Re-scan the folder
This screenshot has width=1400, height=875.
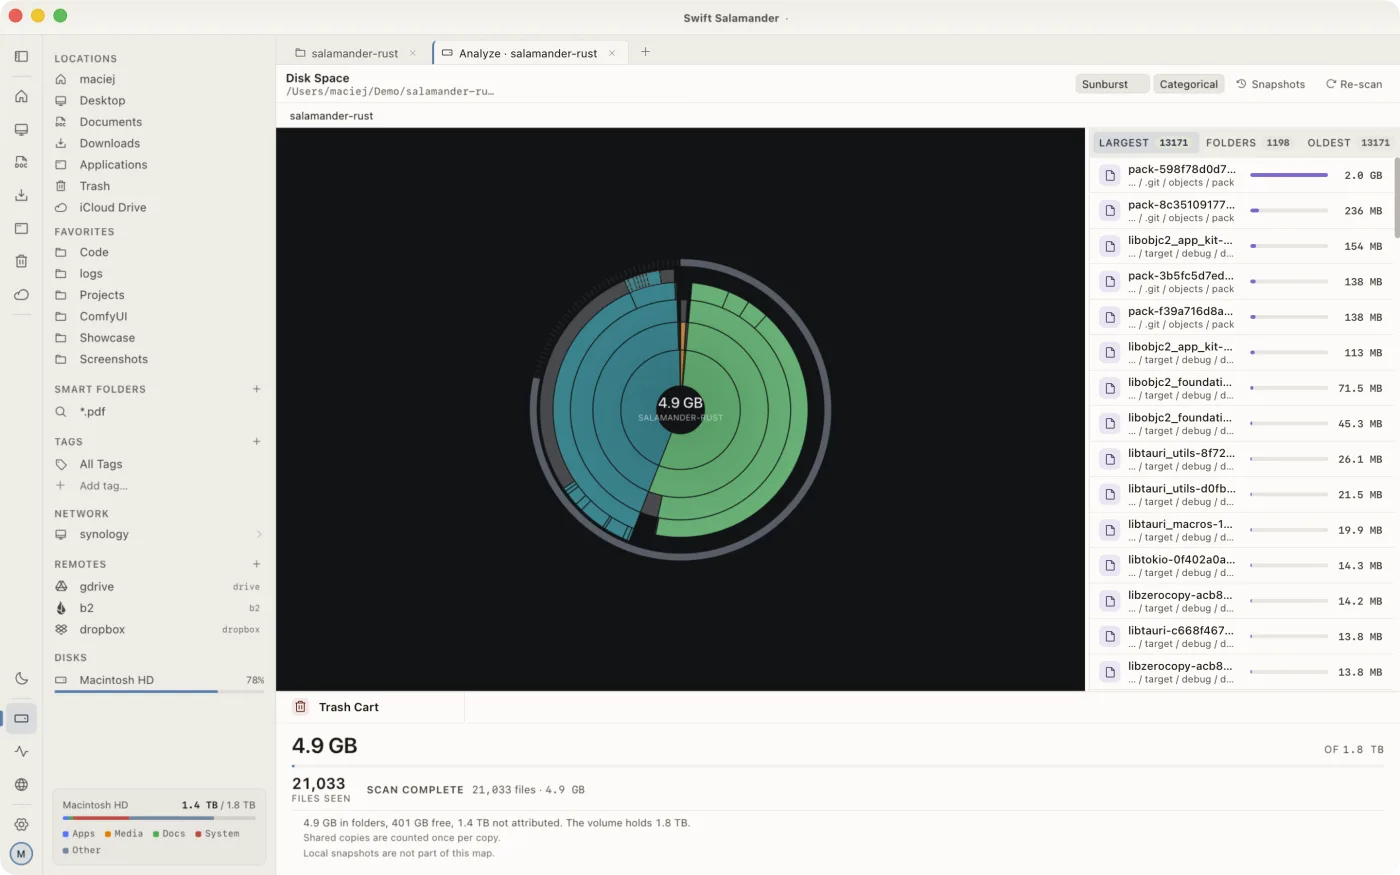click(x=1354, y=84)
